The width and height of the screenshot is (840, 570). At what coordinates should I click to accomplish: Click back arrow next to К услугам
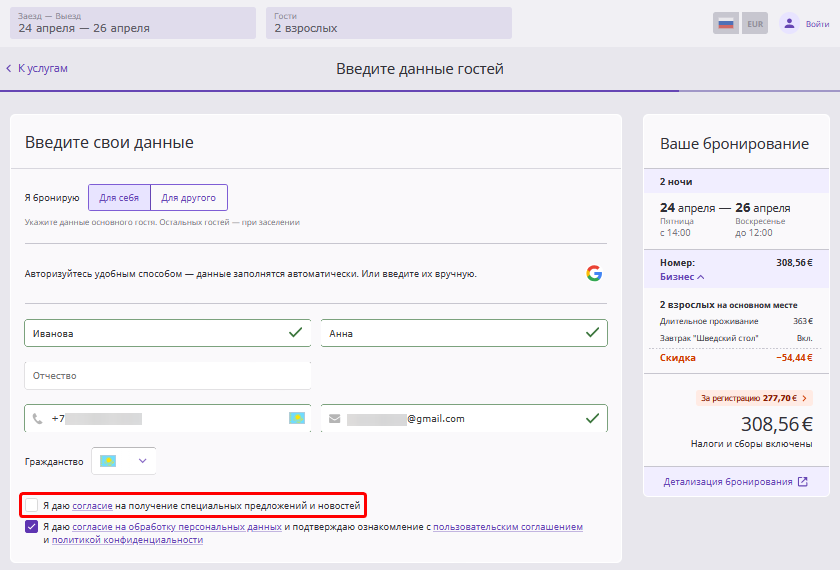(x=9, y=68)
